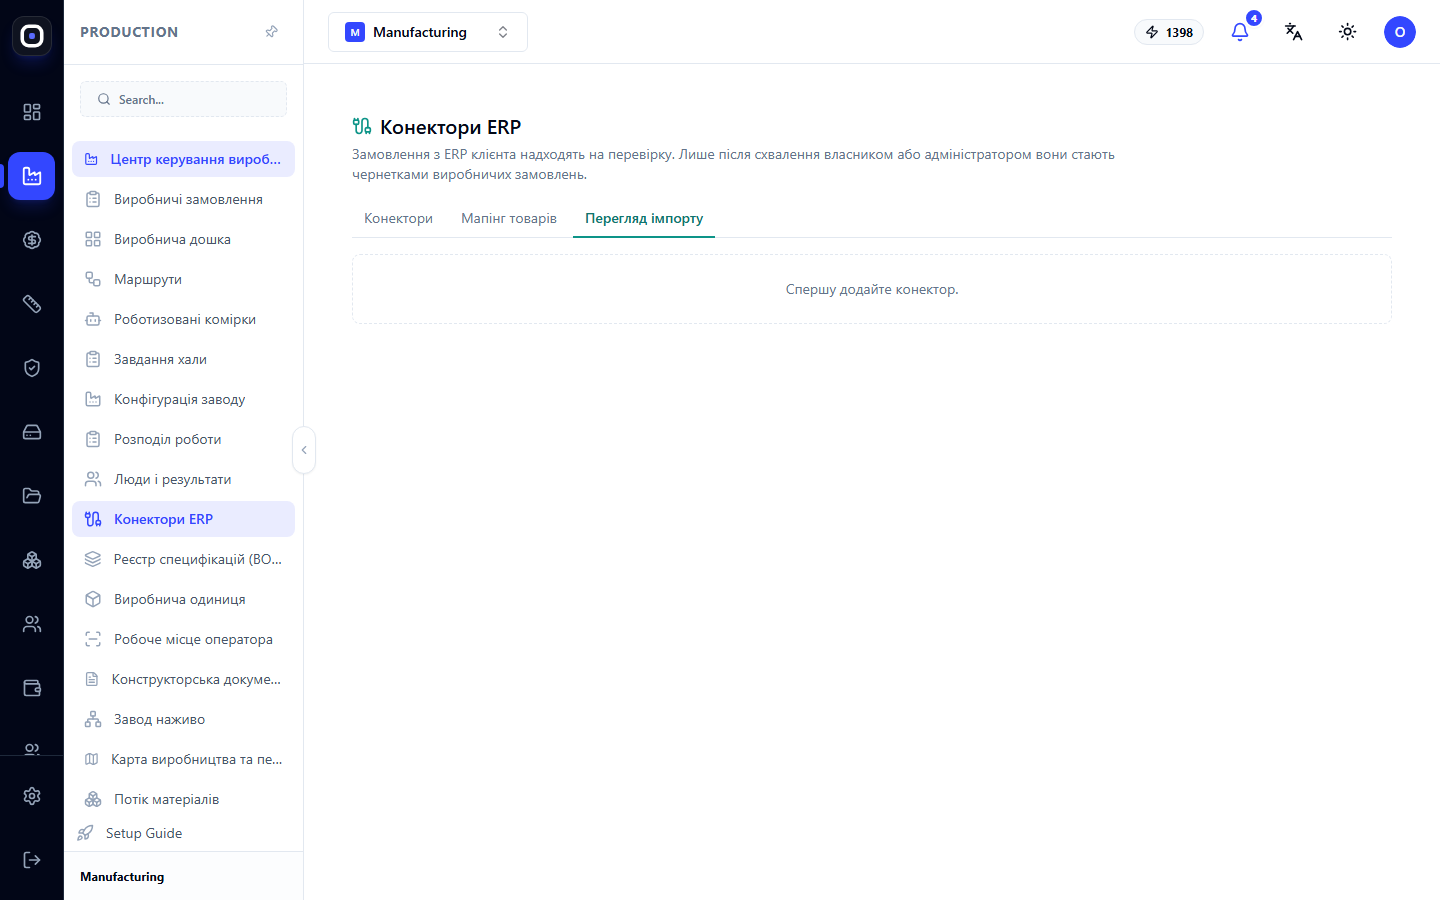Open the finance dollar icon in left rail
This screenshot has height=900, width=1440.
(x=32, y=240)
